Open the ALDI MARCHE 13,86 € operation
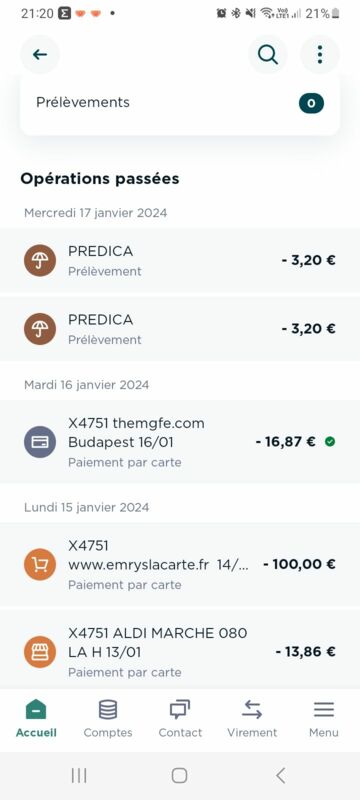This screenshot has height=800, width=360. point(180,651)
